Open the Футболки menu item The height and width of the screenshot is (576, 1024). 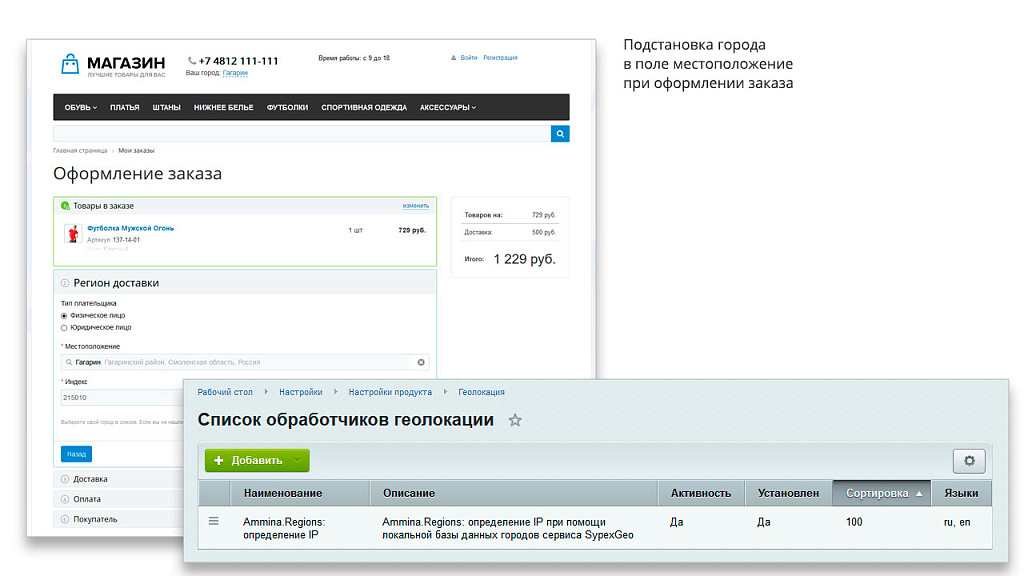[x=287, y=107]
